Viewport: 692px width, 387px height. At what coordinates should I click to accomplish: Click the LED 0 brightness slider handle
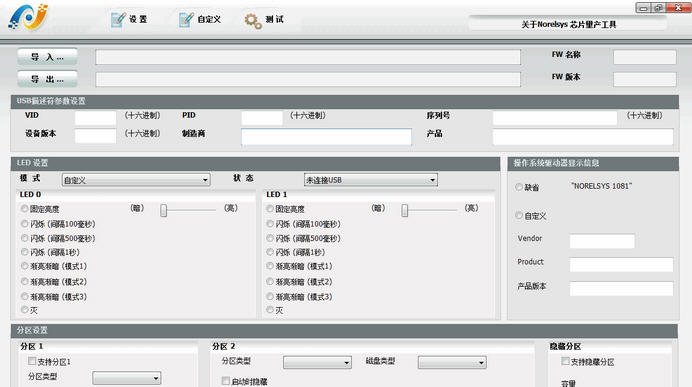click(x=164, y=210)
